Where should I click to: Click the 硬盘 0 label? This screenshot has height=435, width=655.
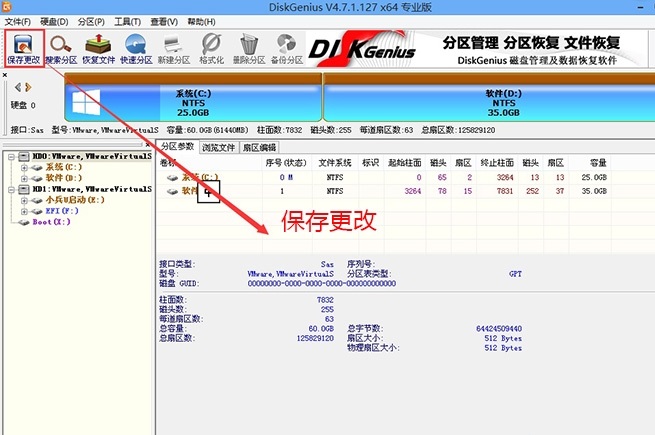click(23, 105)
